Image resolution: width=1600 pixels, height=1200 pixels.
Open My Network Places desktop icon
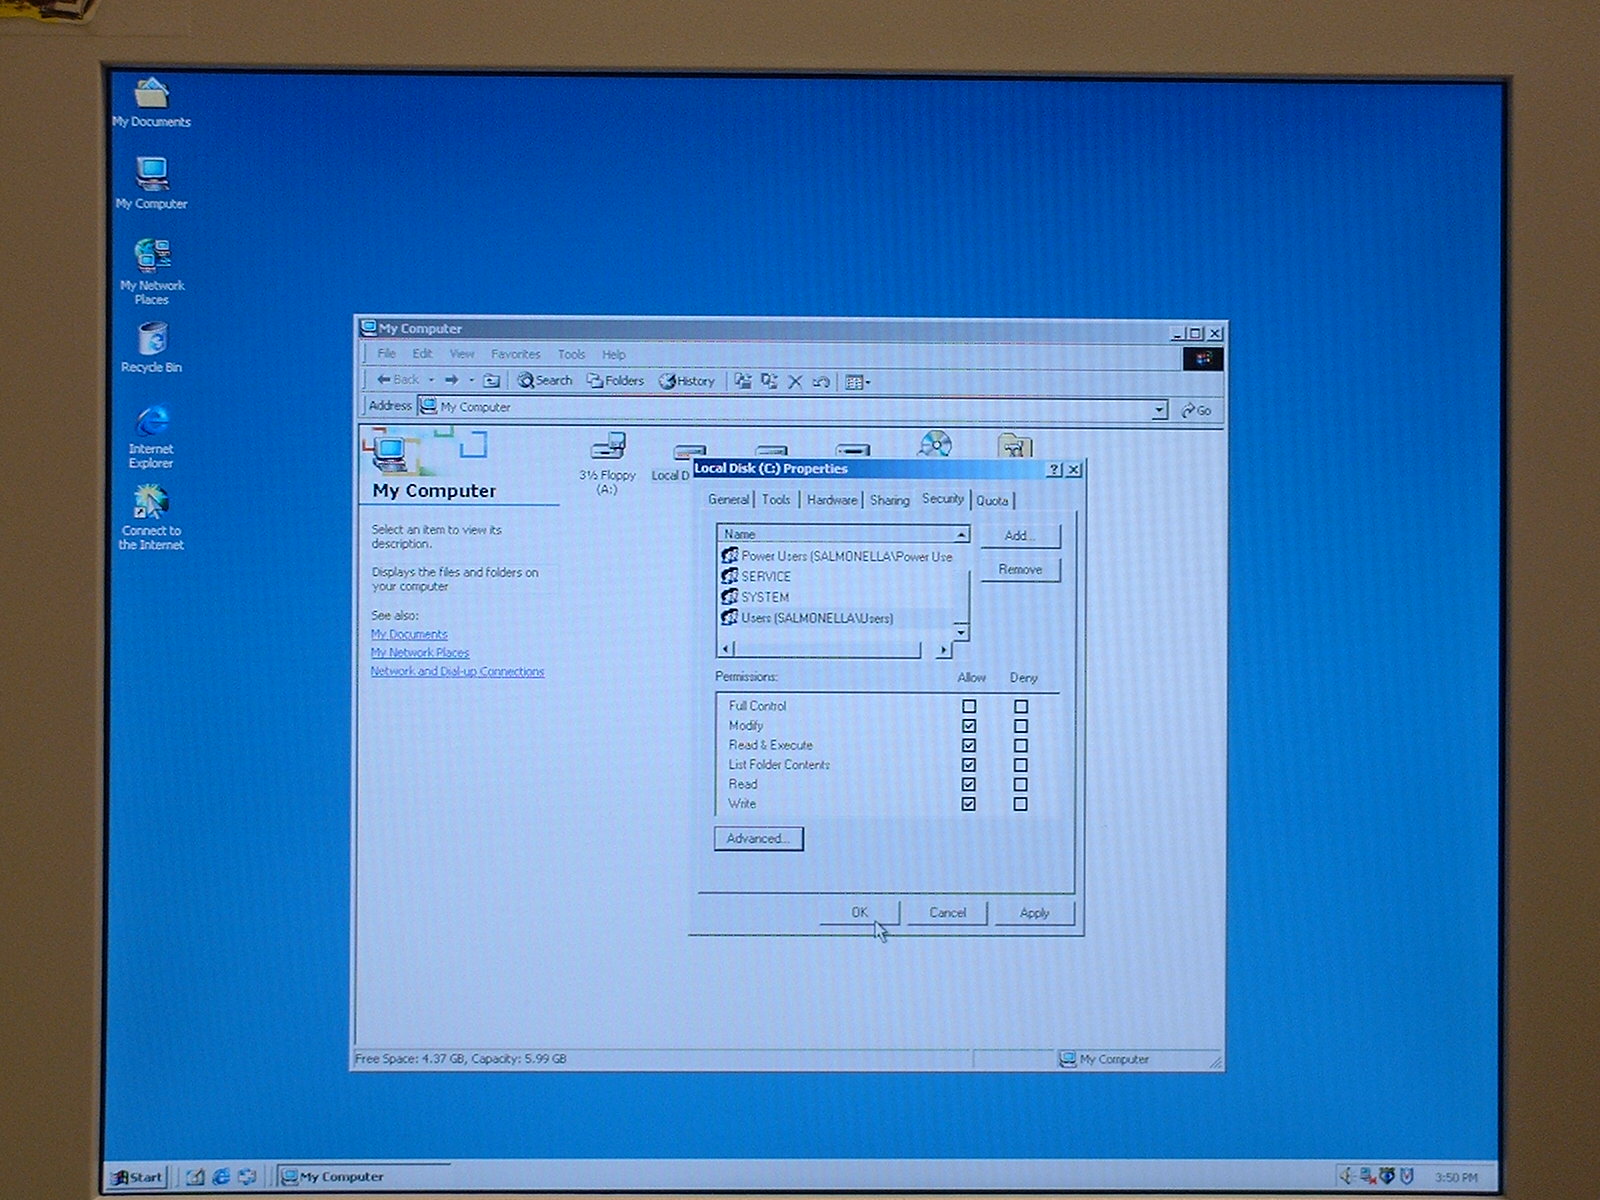(152, 257)
